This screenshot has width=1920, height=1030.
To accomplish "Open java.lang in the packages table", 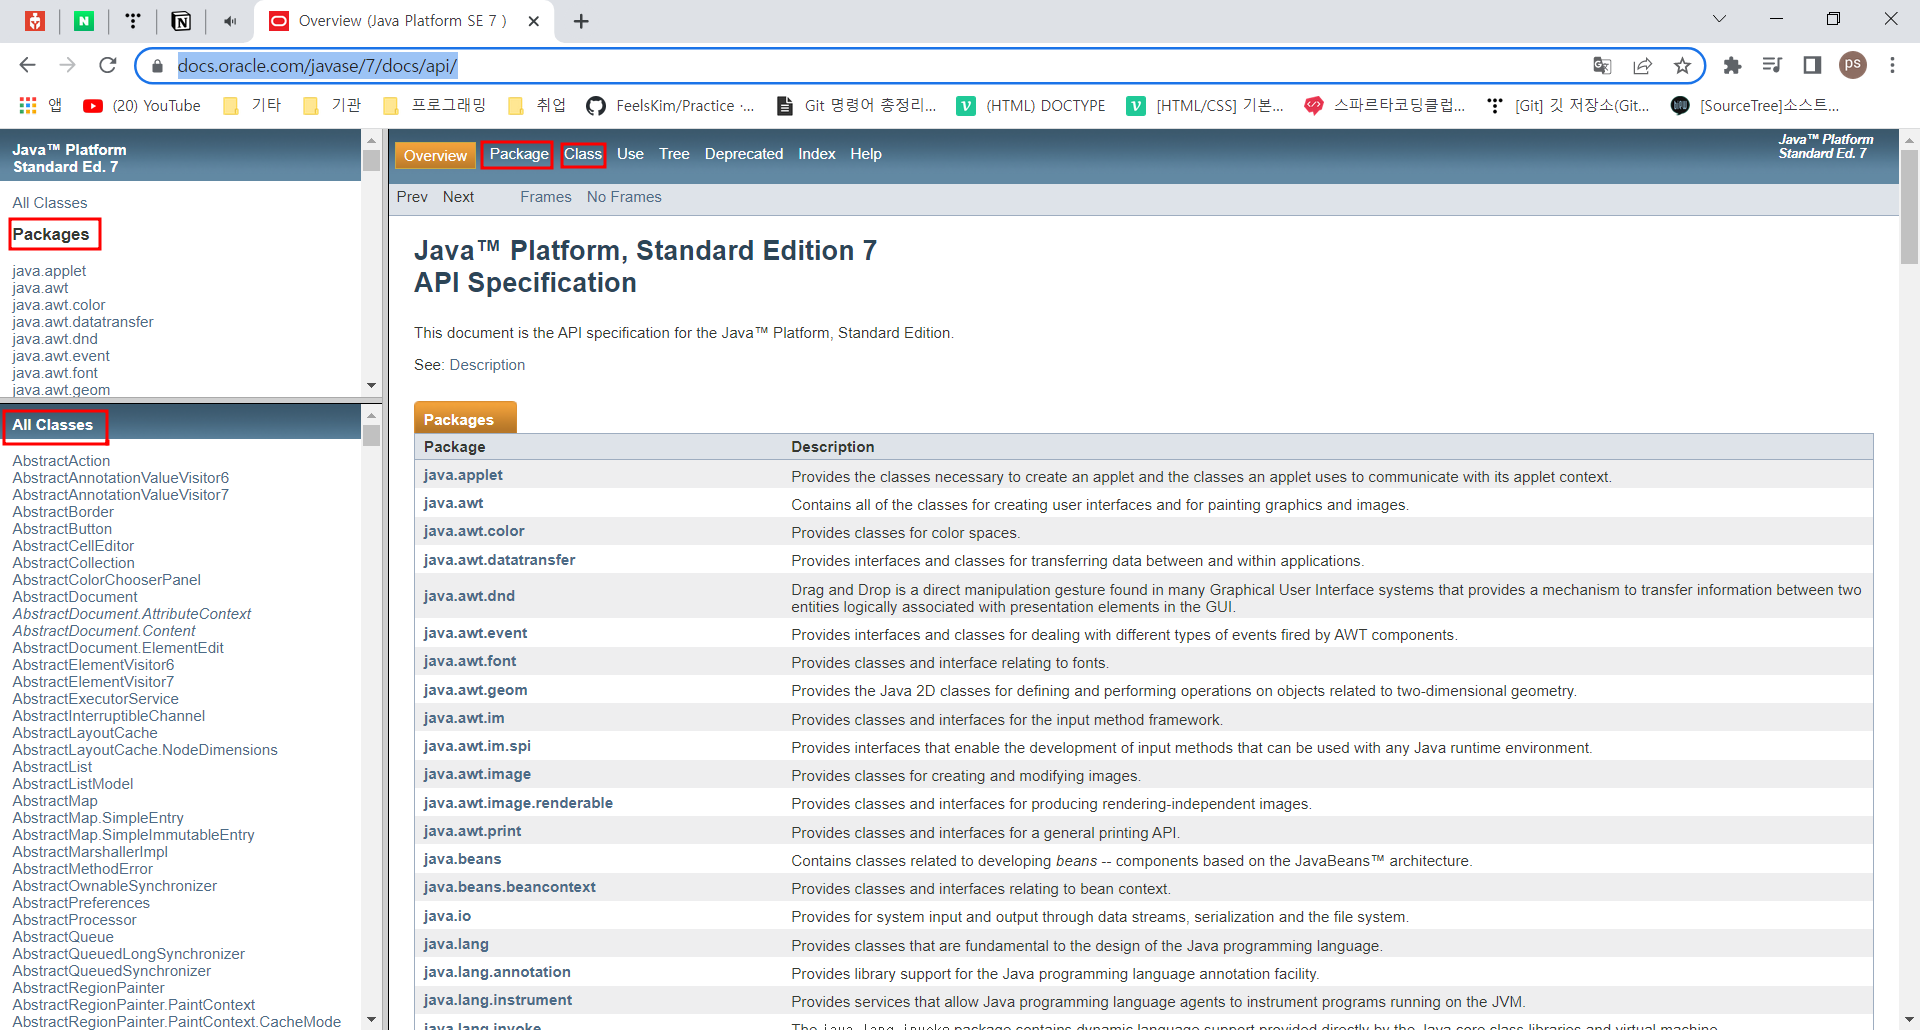I will [456, 944].
